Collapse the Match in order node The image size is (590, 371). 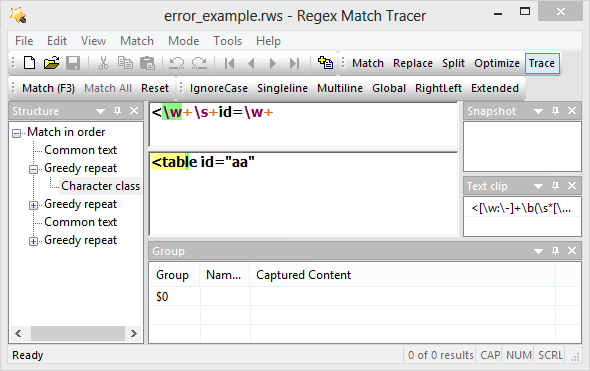tap(16, 133)
